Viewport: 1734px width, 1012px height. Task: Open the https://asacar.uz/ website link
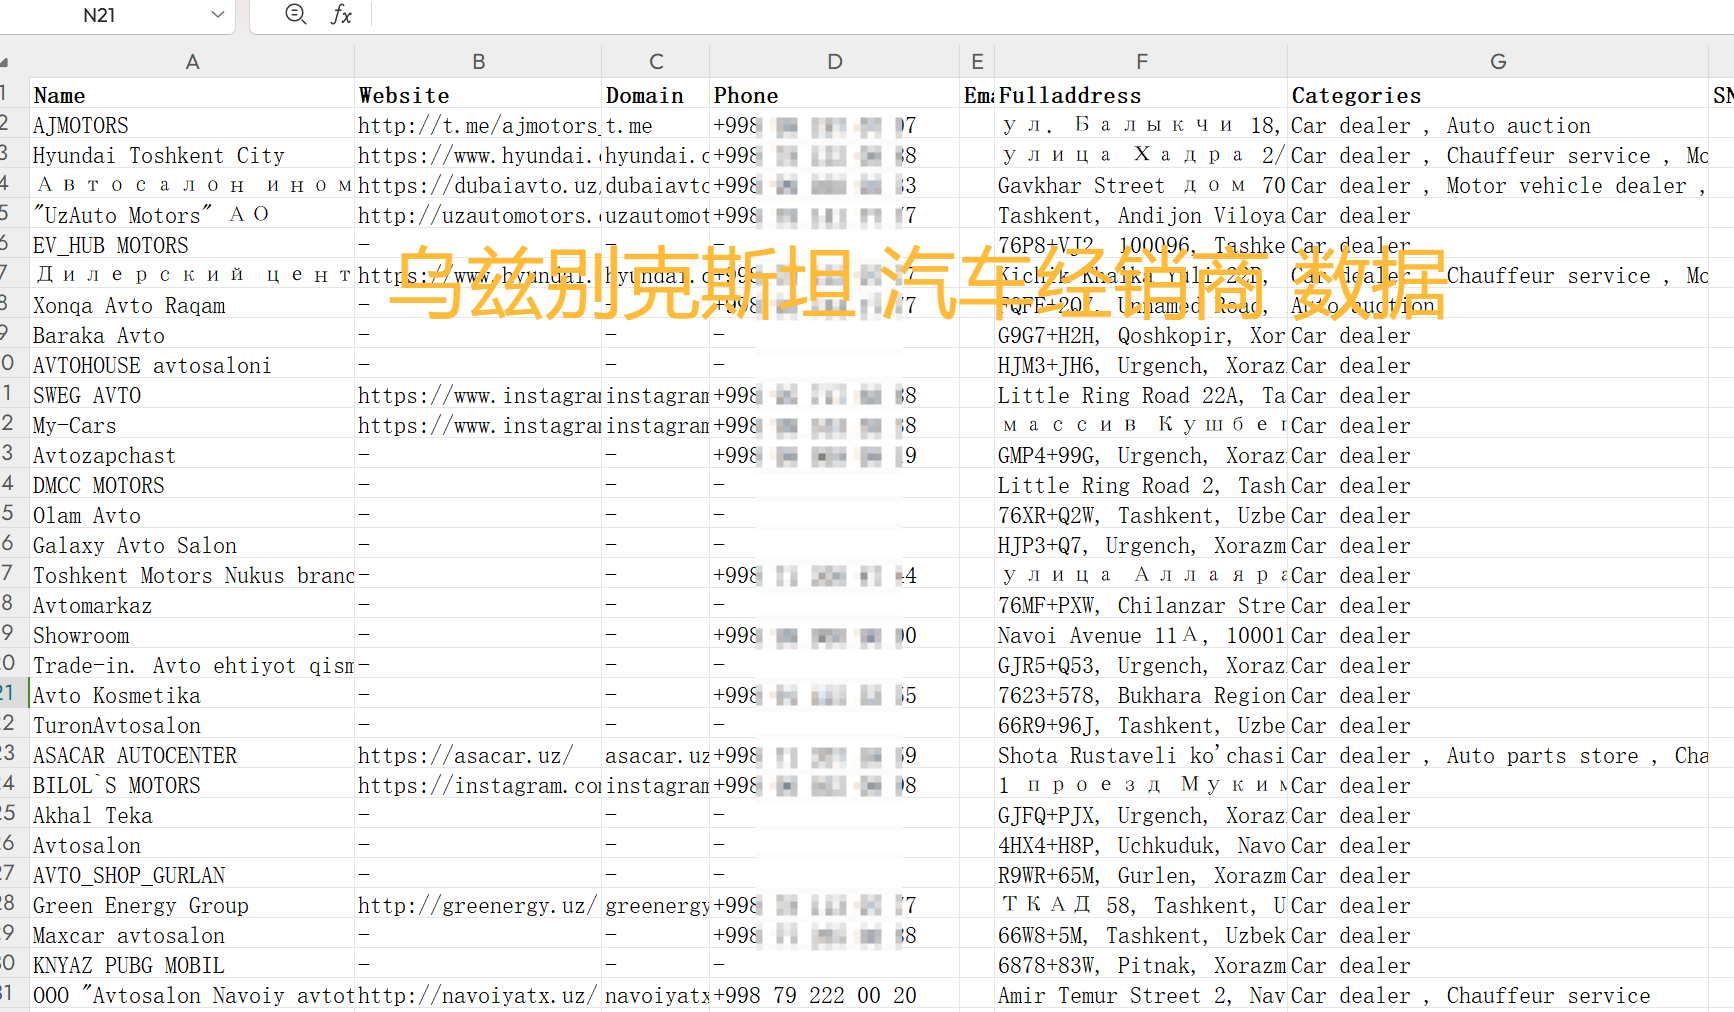point(478,755)
